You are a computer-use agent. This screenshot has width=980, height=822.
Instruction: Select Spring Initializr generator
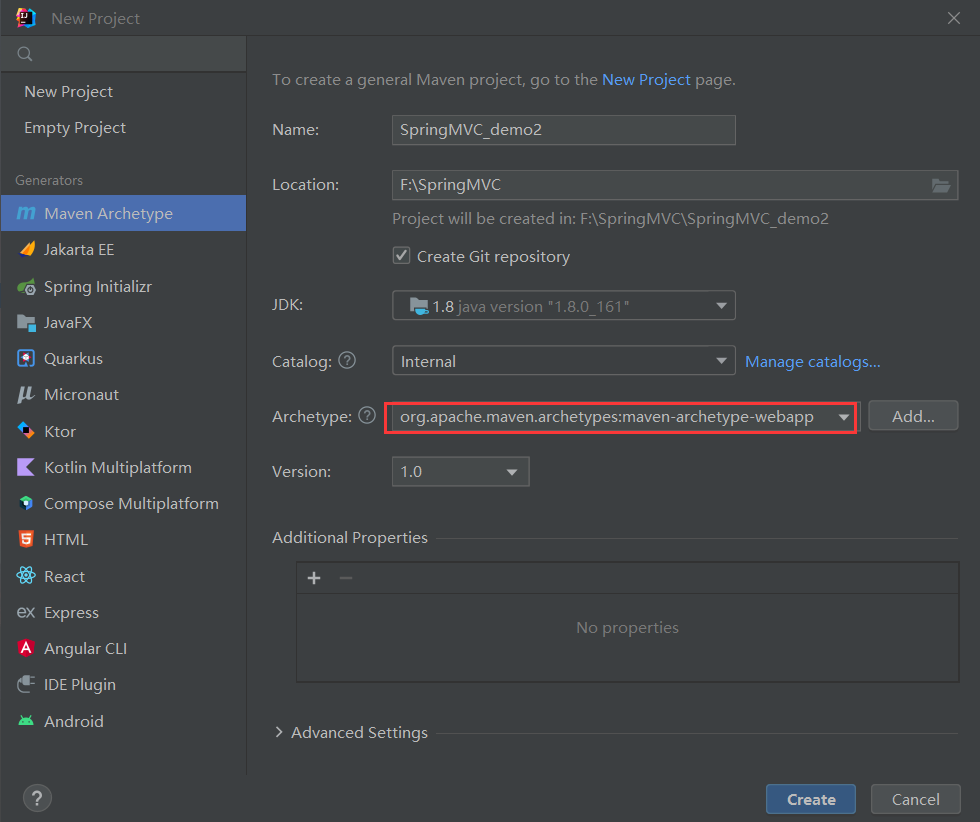[x=123, y=286]
